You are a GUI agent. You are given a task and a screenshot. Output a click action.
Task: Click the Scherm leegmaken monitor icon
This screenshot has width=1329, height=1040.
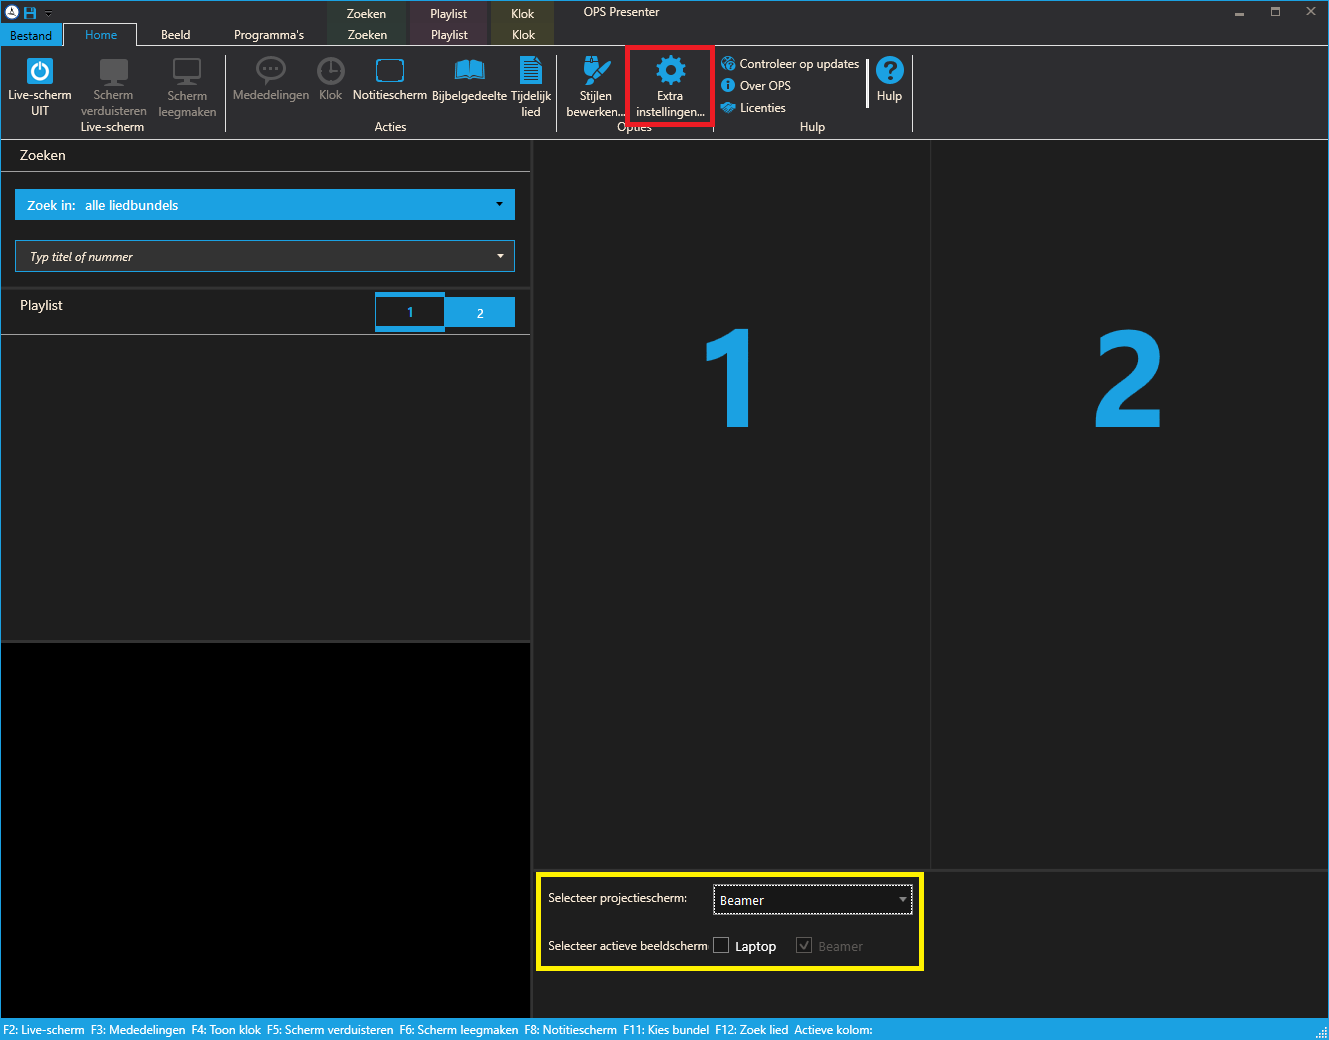(187, 72)
